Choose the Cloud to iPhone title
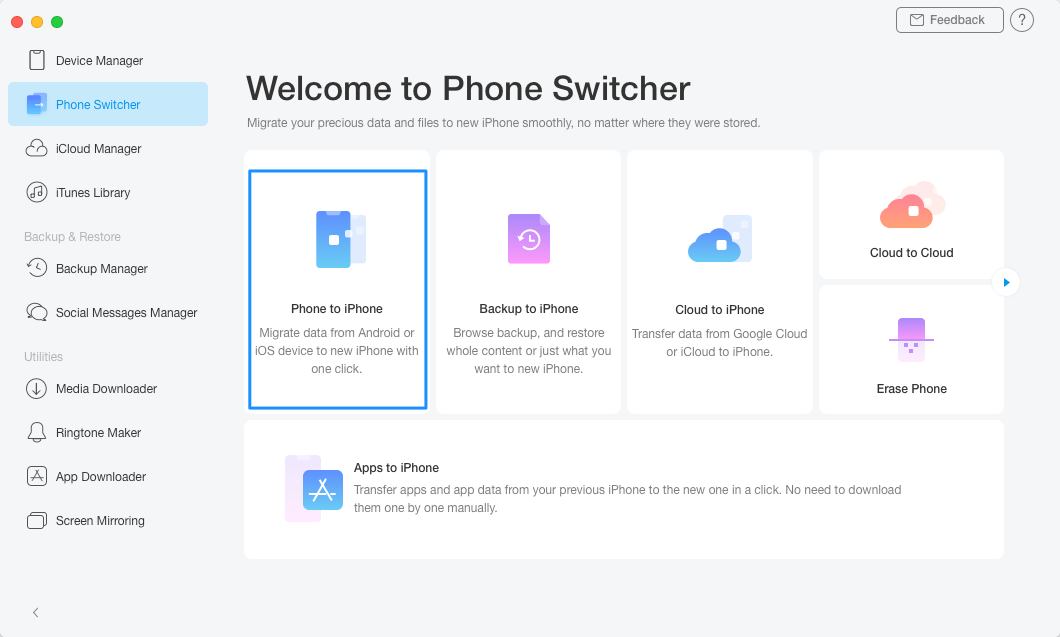Image resolution: width=1060 pixels, height=637 pixels. (720, 309)
